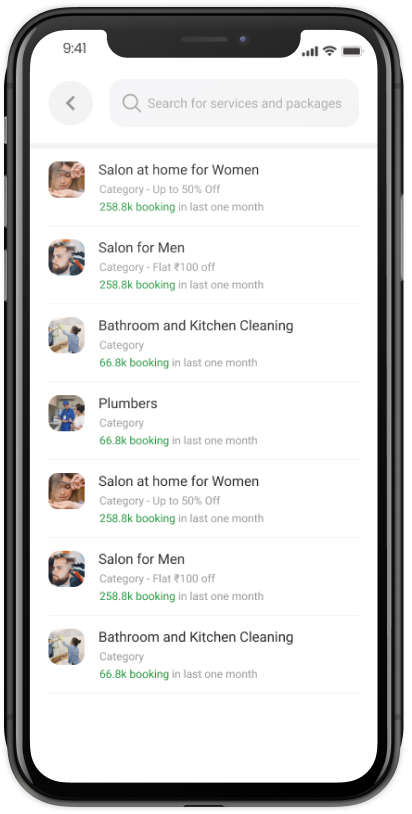412x814 pixels.
Task: Select first Salon for Men title
Action: click(142, 248)
